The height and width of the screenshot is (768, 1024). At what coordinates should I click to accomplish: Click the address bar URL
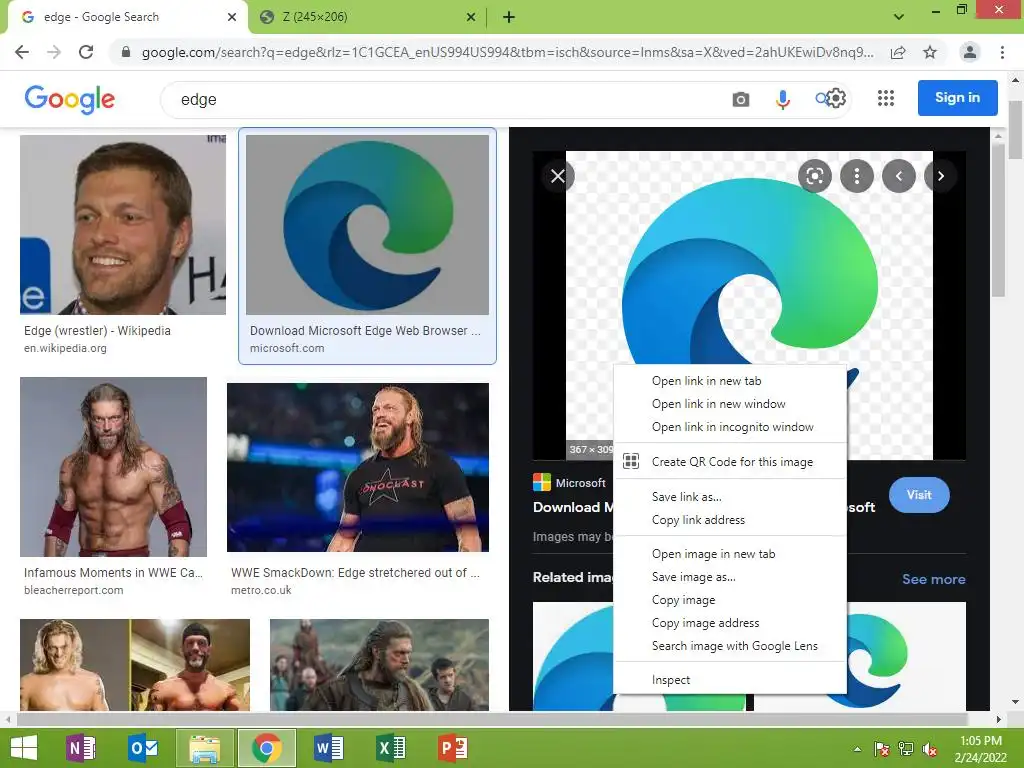[x=507, y=52]
